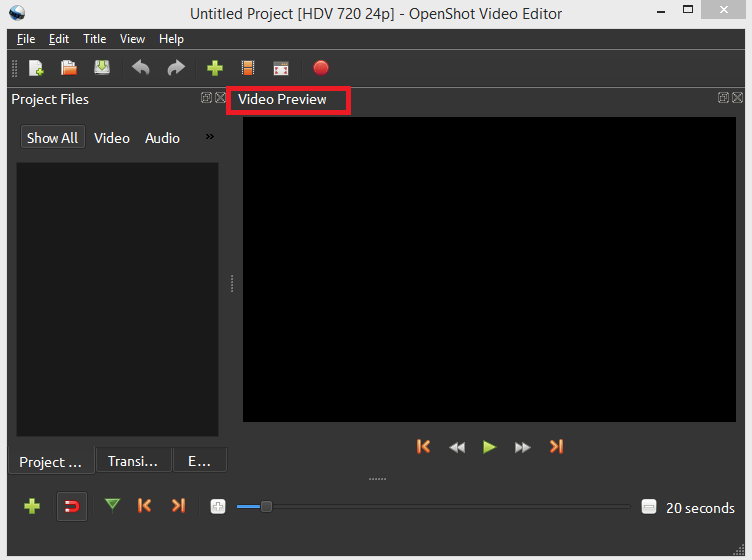Open the File menu
This screenshot has width=752, height=560.
pyautogui.click(x=26, y=39)
